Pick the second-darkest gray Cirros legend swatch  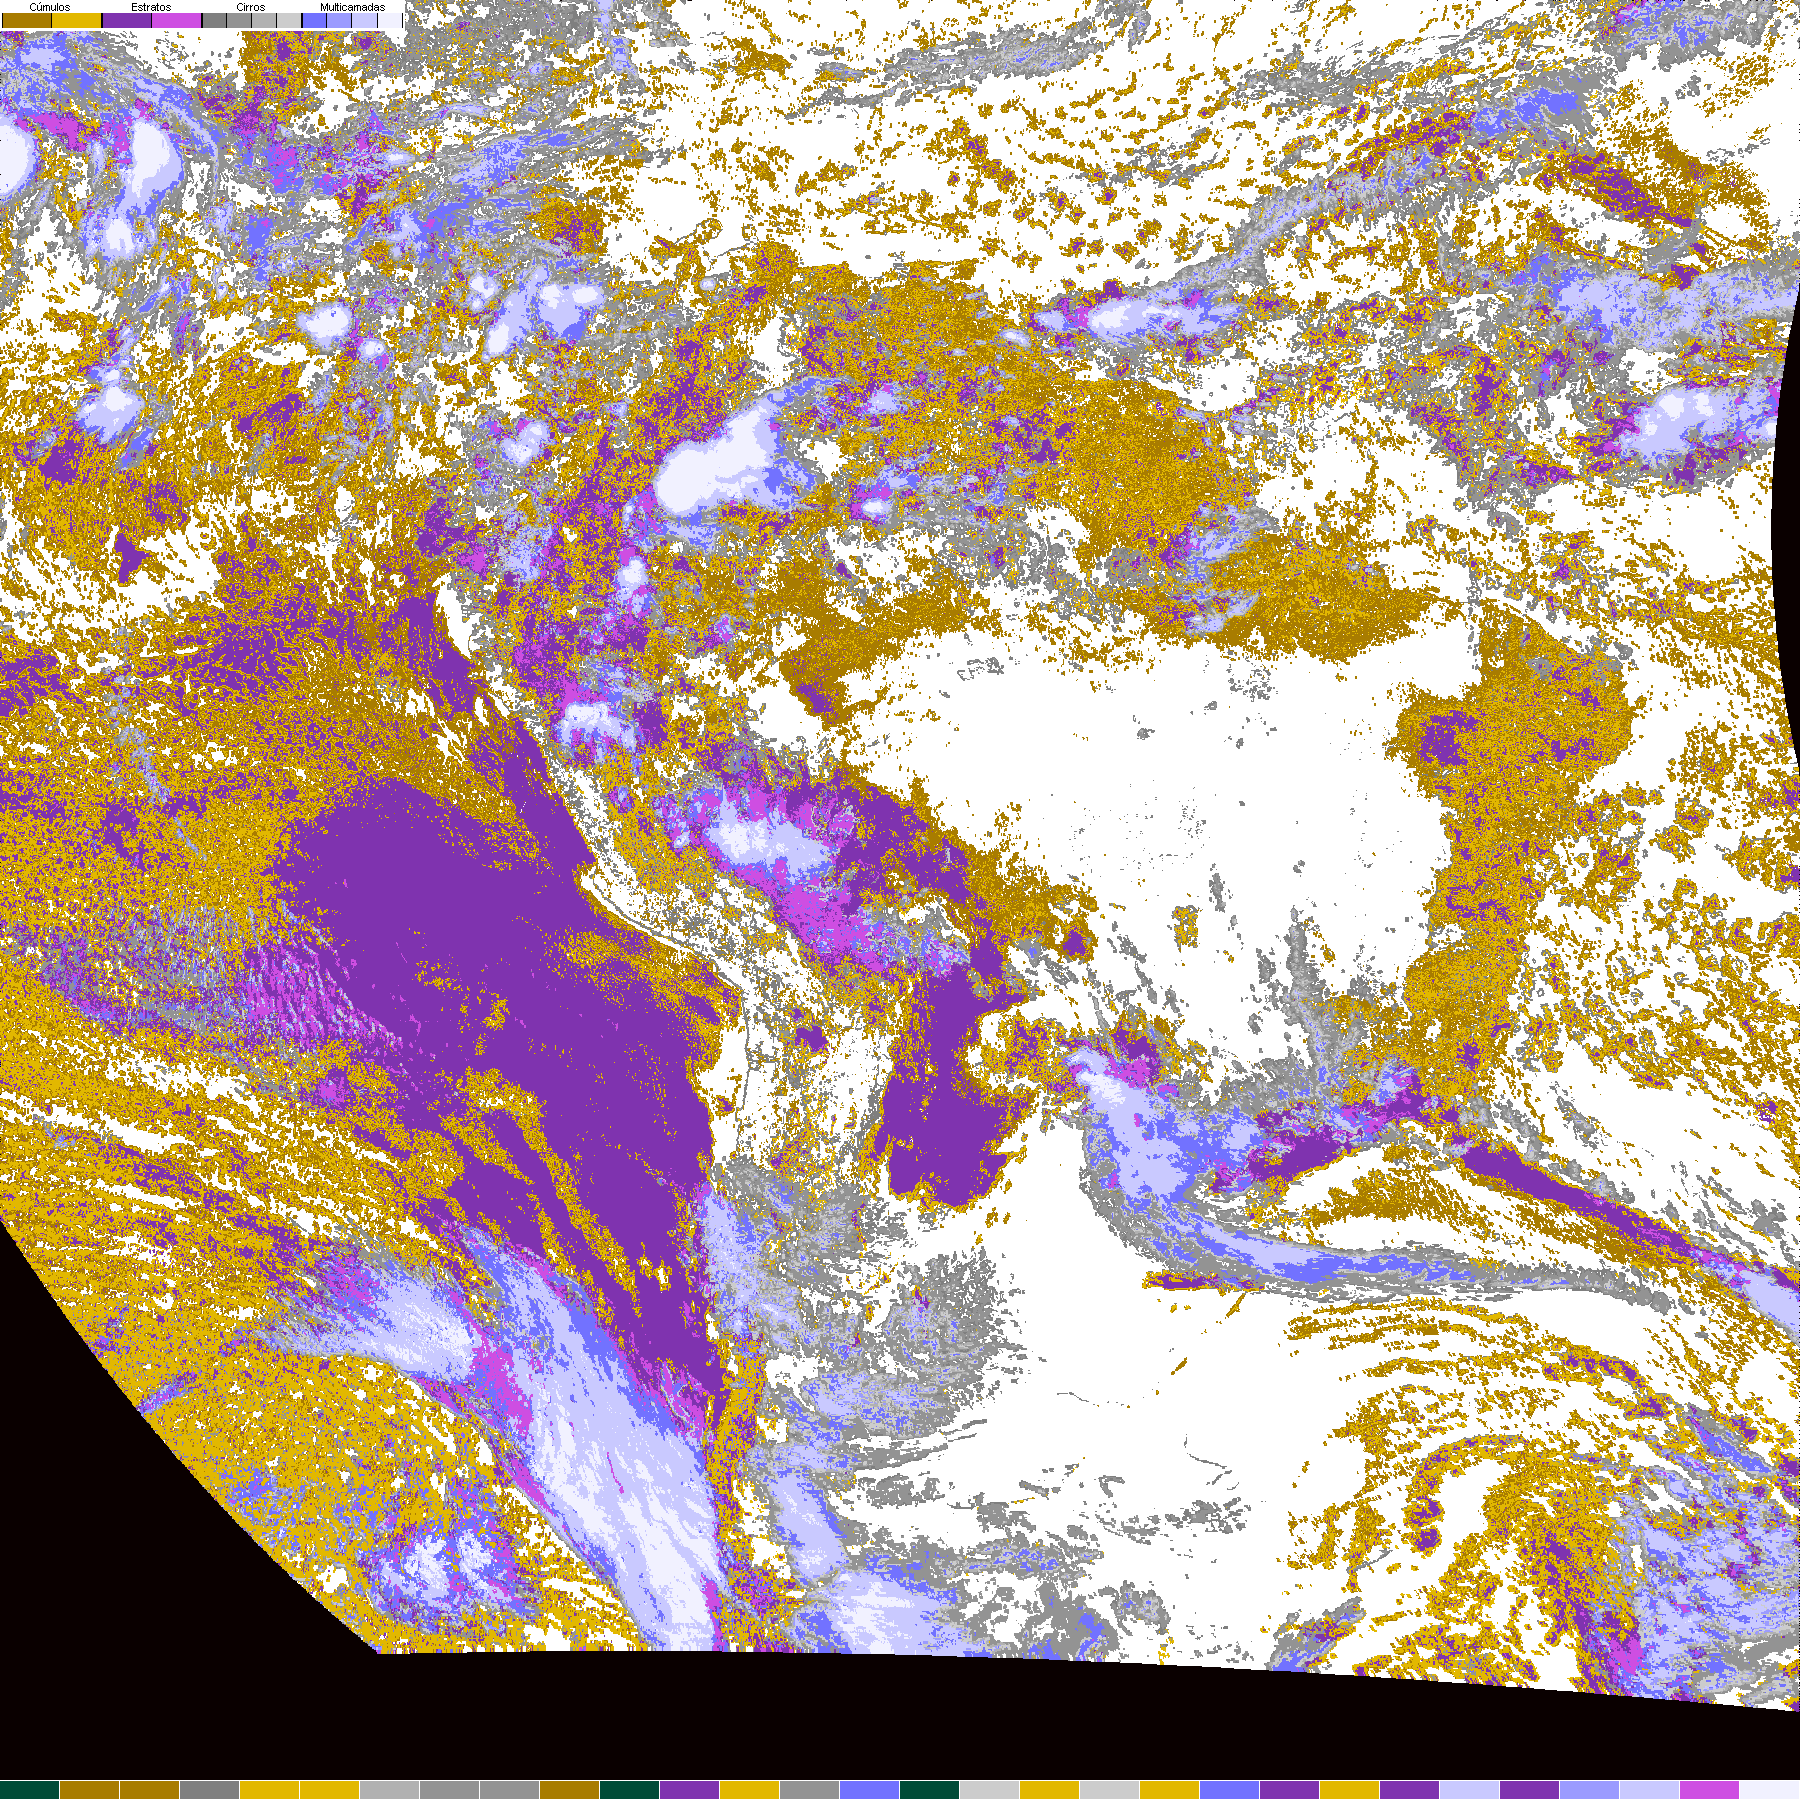point(239,21)
